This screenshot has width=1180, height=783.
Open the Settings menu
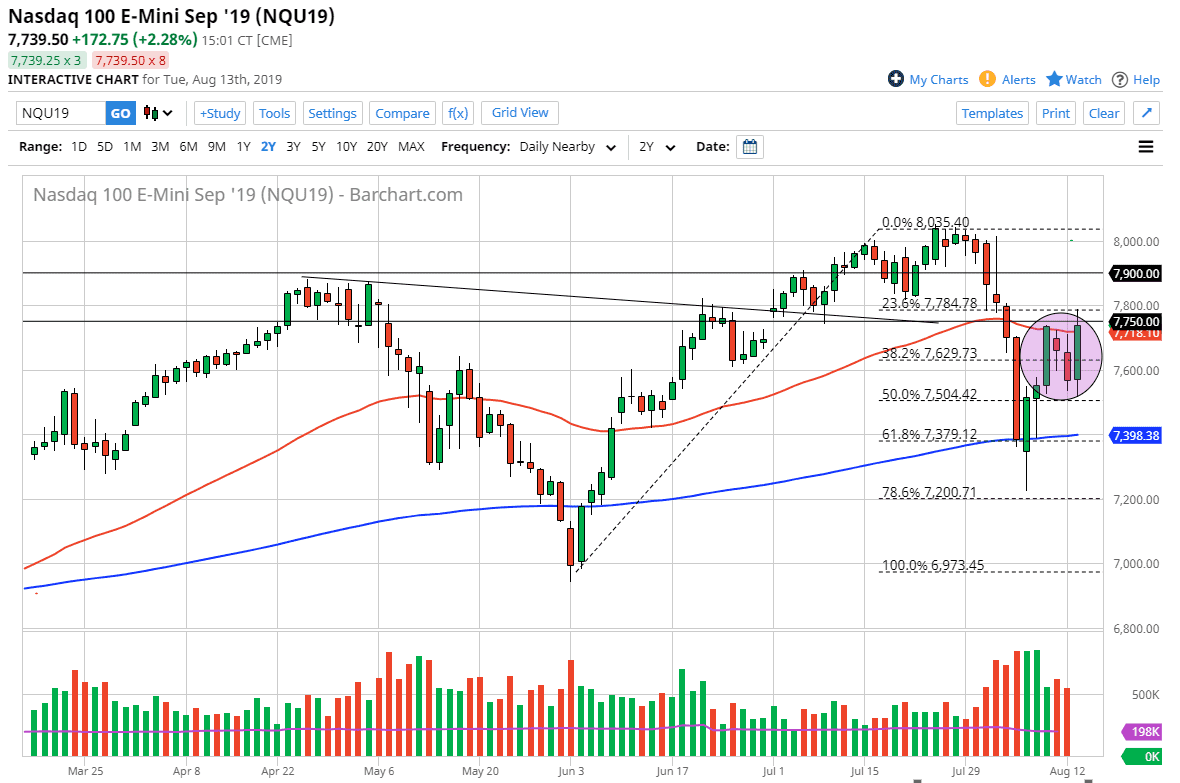tap(332, 113)
